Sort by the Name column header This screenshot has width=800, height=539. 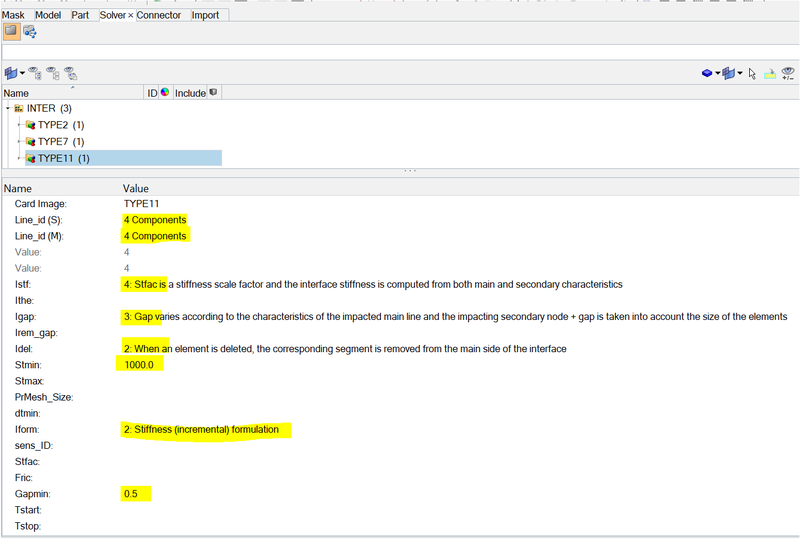[72, 93]
